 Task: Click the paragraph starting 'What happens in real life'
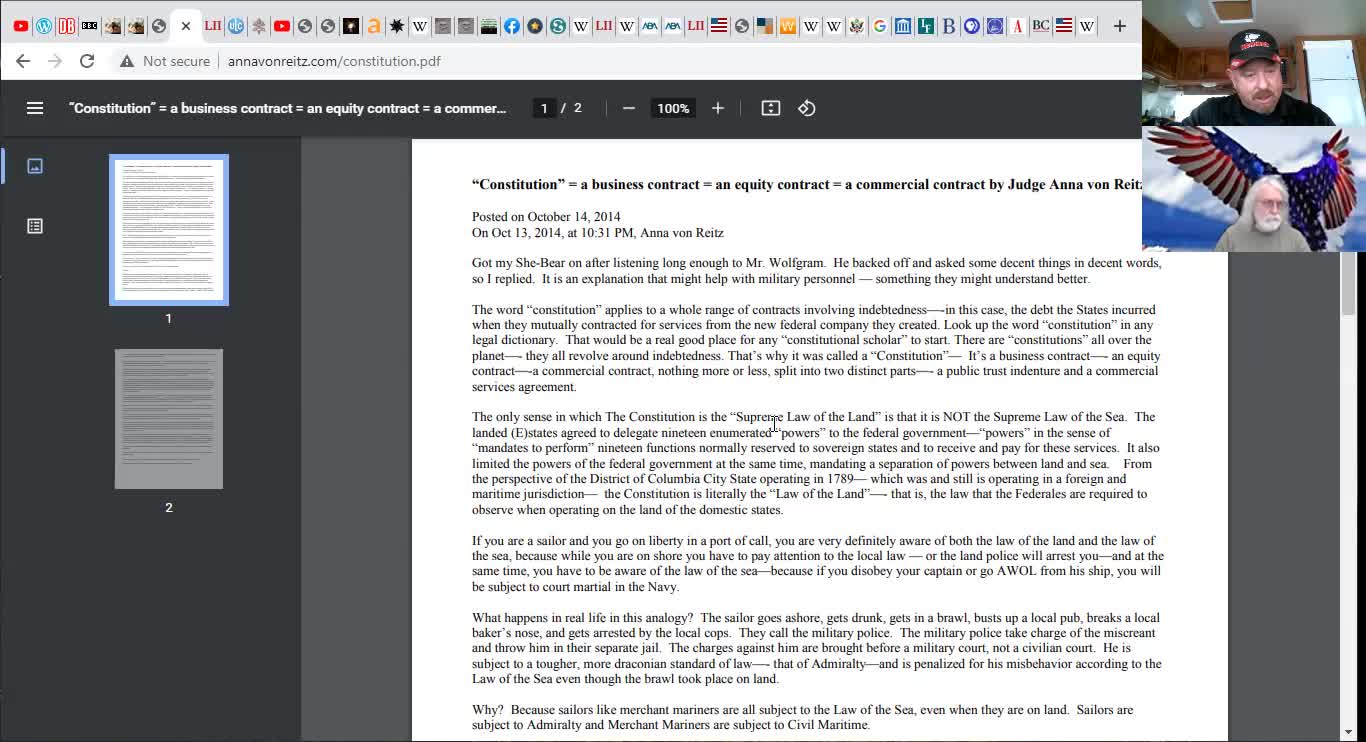(816, 648)
